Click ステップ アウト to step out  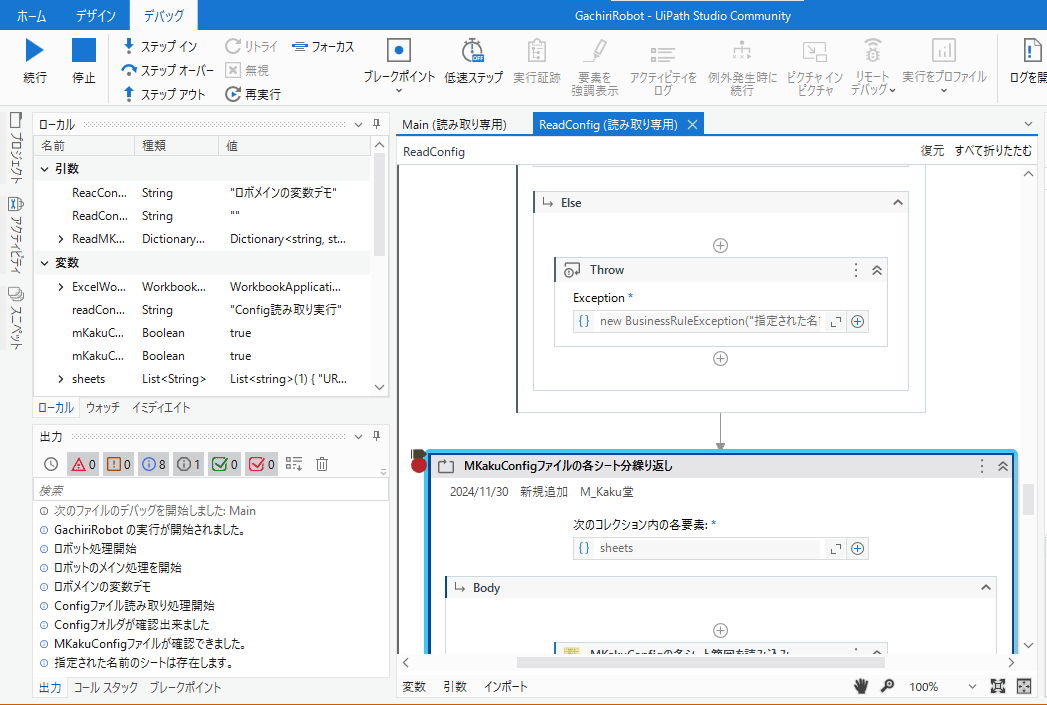[164, 94]
